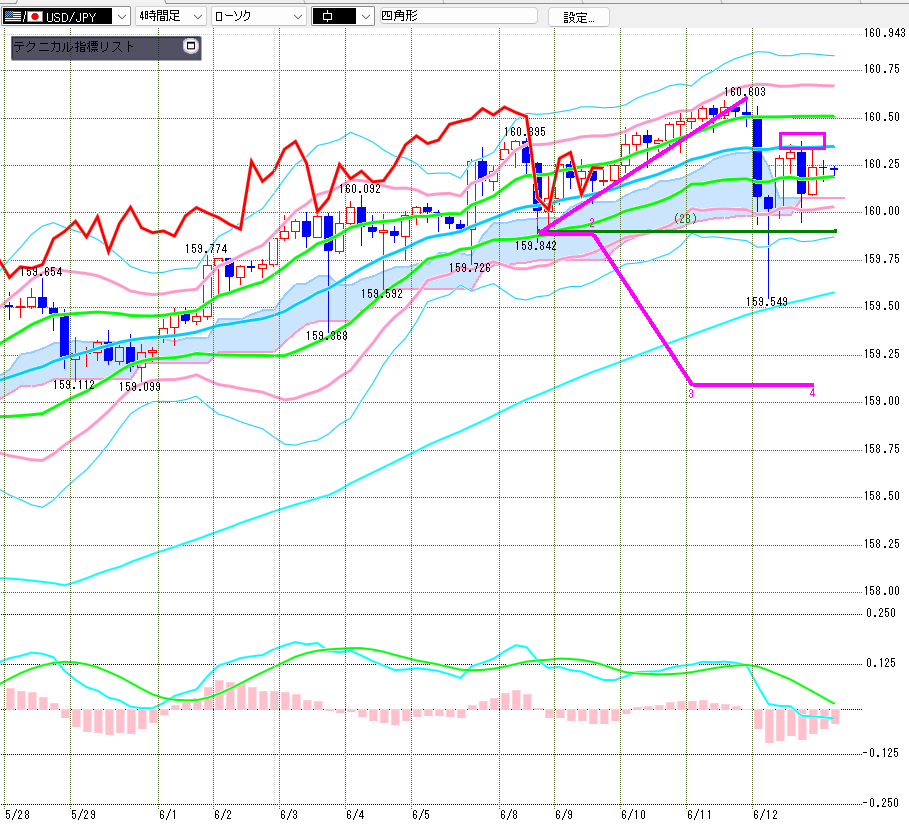Click the 159.774 price label
The image size is (909, 824).
click(x=206, y=249)
